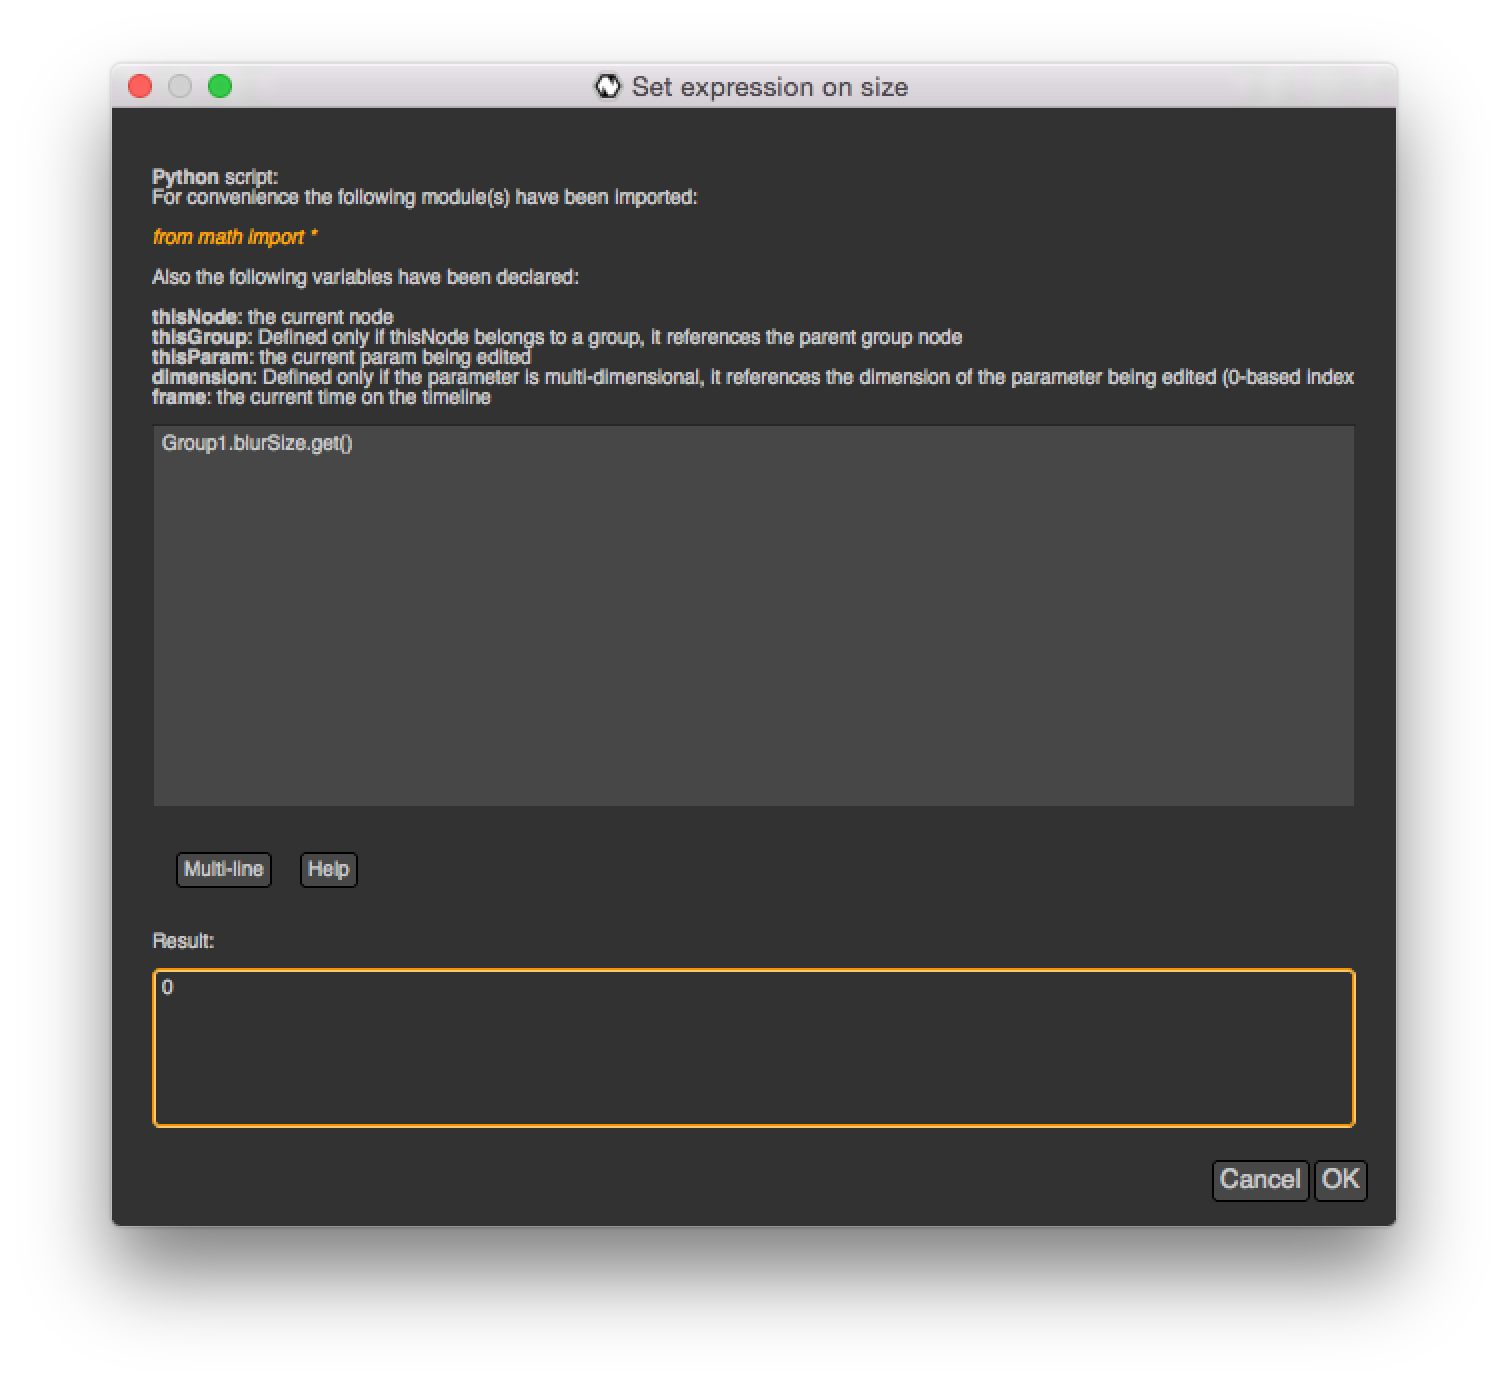The image size is (1508, 1386).
Task: Place cursor on Group1.blurSize.get() text
Action: (x=257, y=443)
